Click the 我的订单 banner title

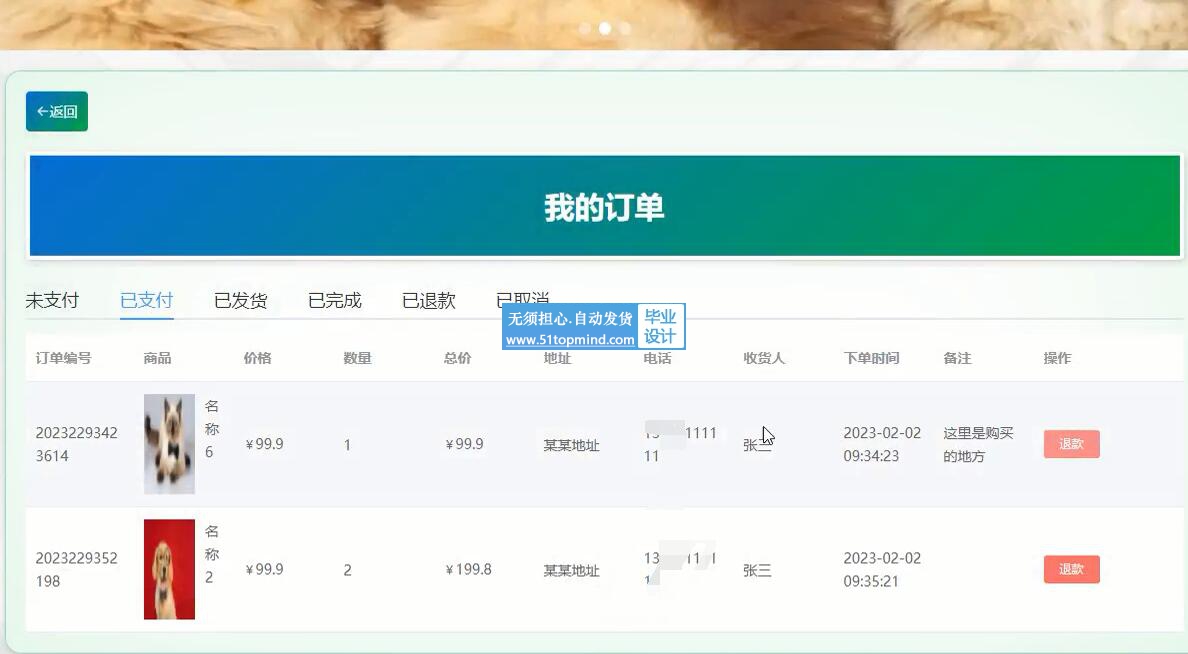tap(604, 208)
